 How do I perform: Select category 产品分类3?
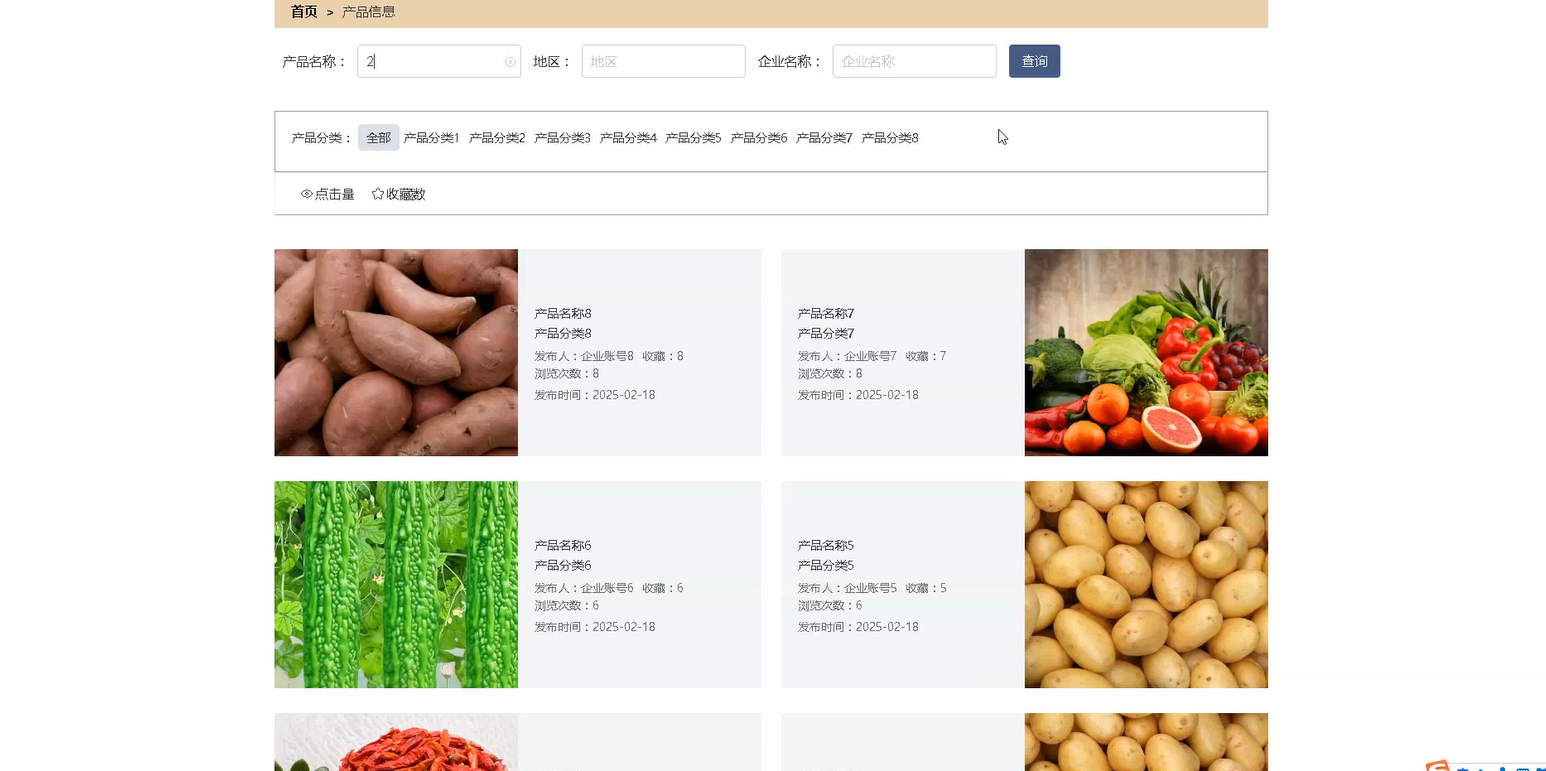(x=562, y=137)
